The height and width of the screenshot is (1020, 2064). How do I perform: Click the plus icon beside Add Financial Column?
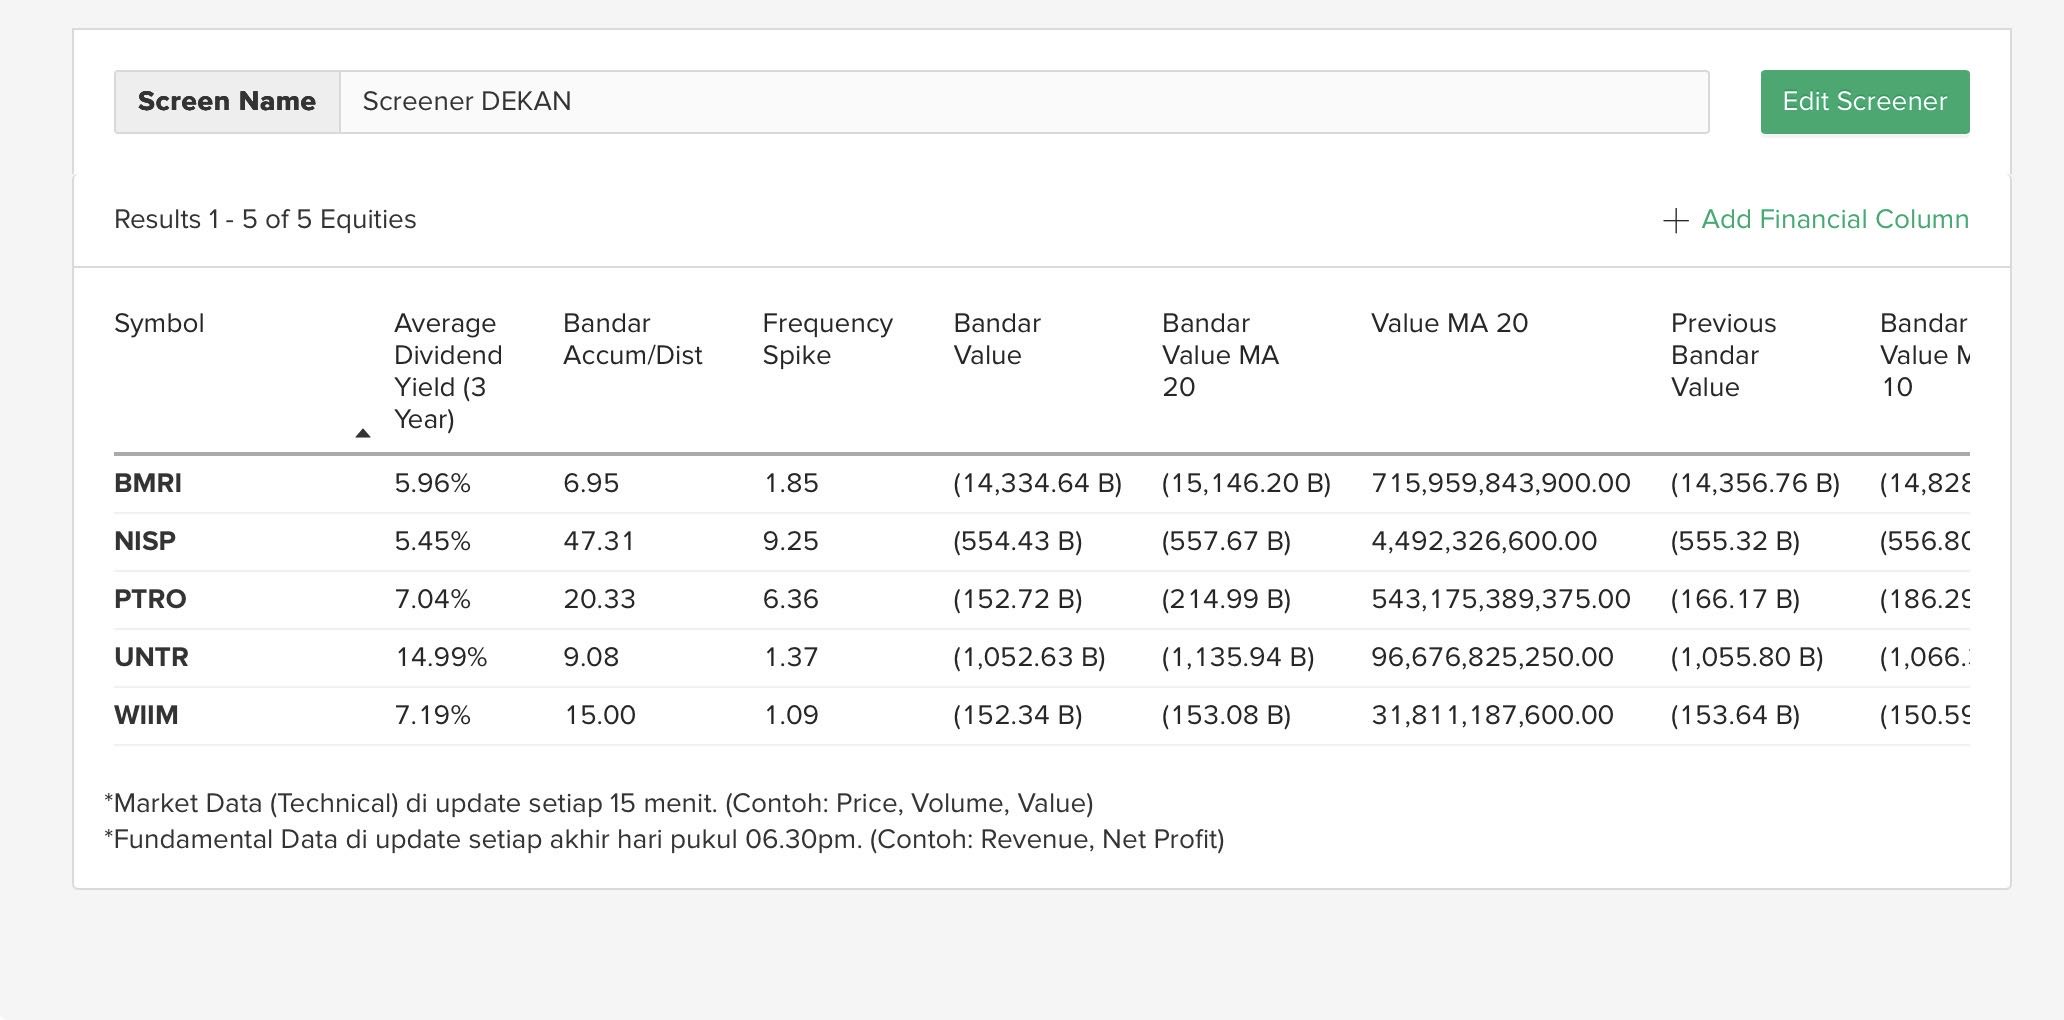tap(1675, 221)
